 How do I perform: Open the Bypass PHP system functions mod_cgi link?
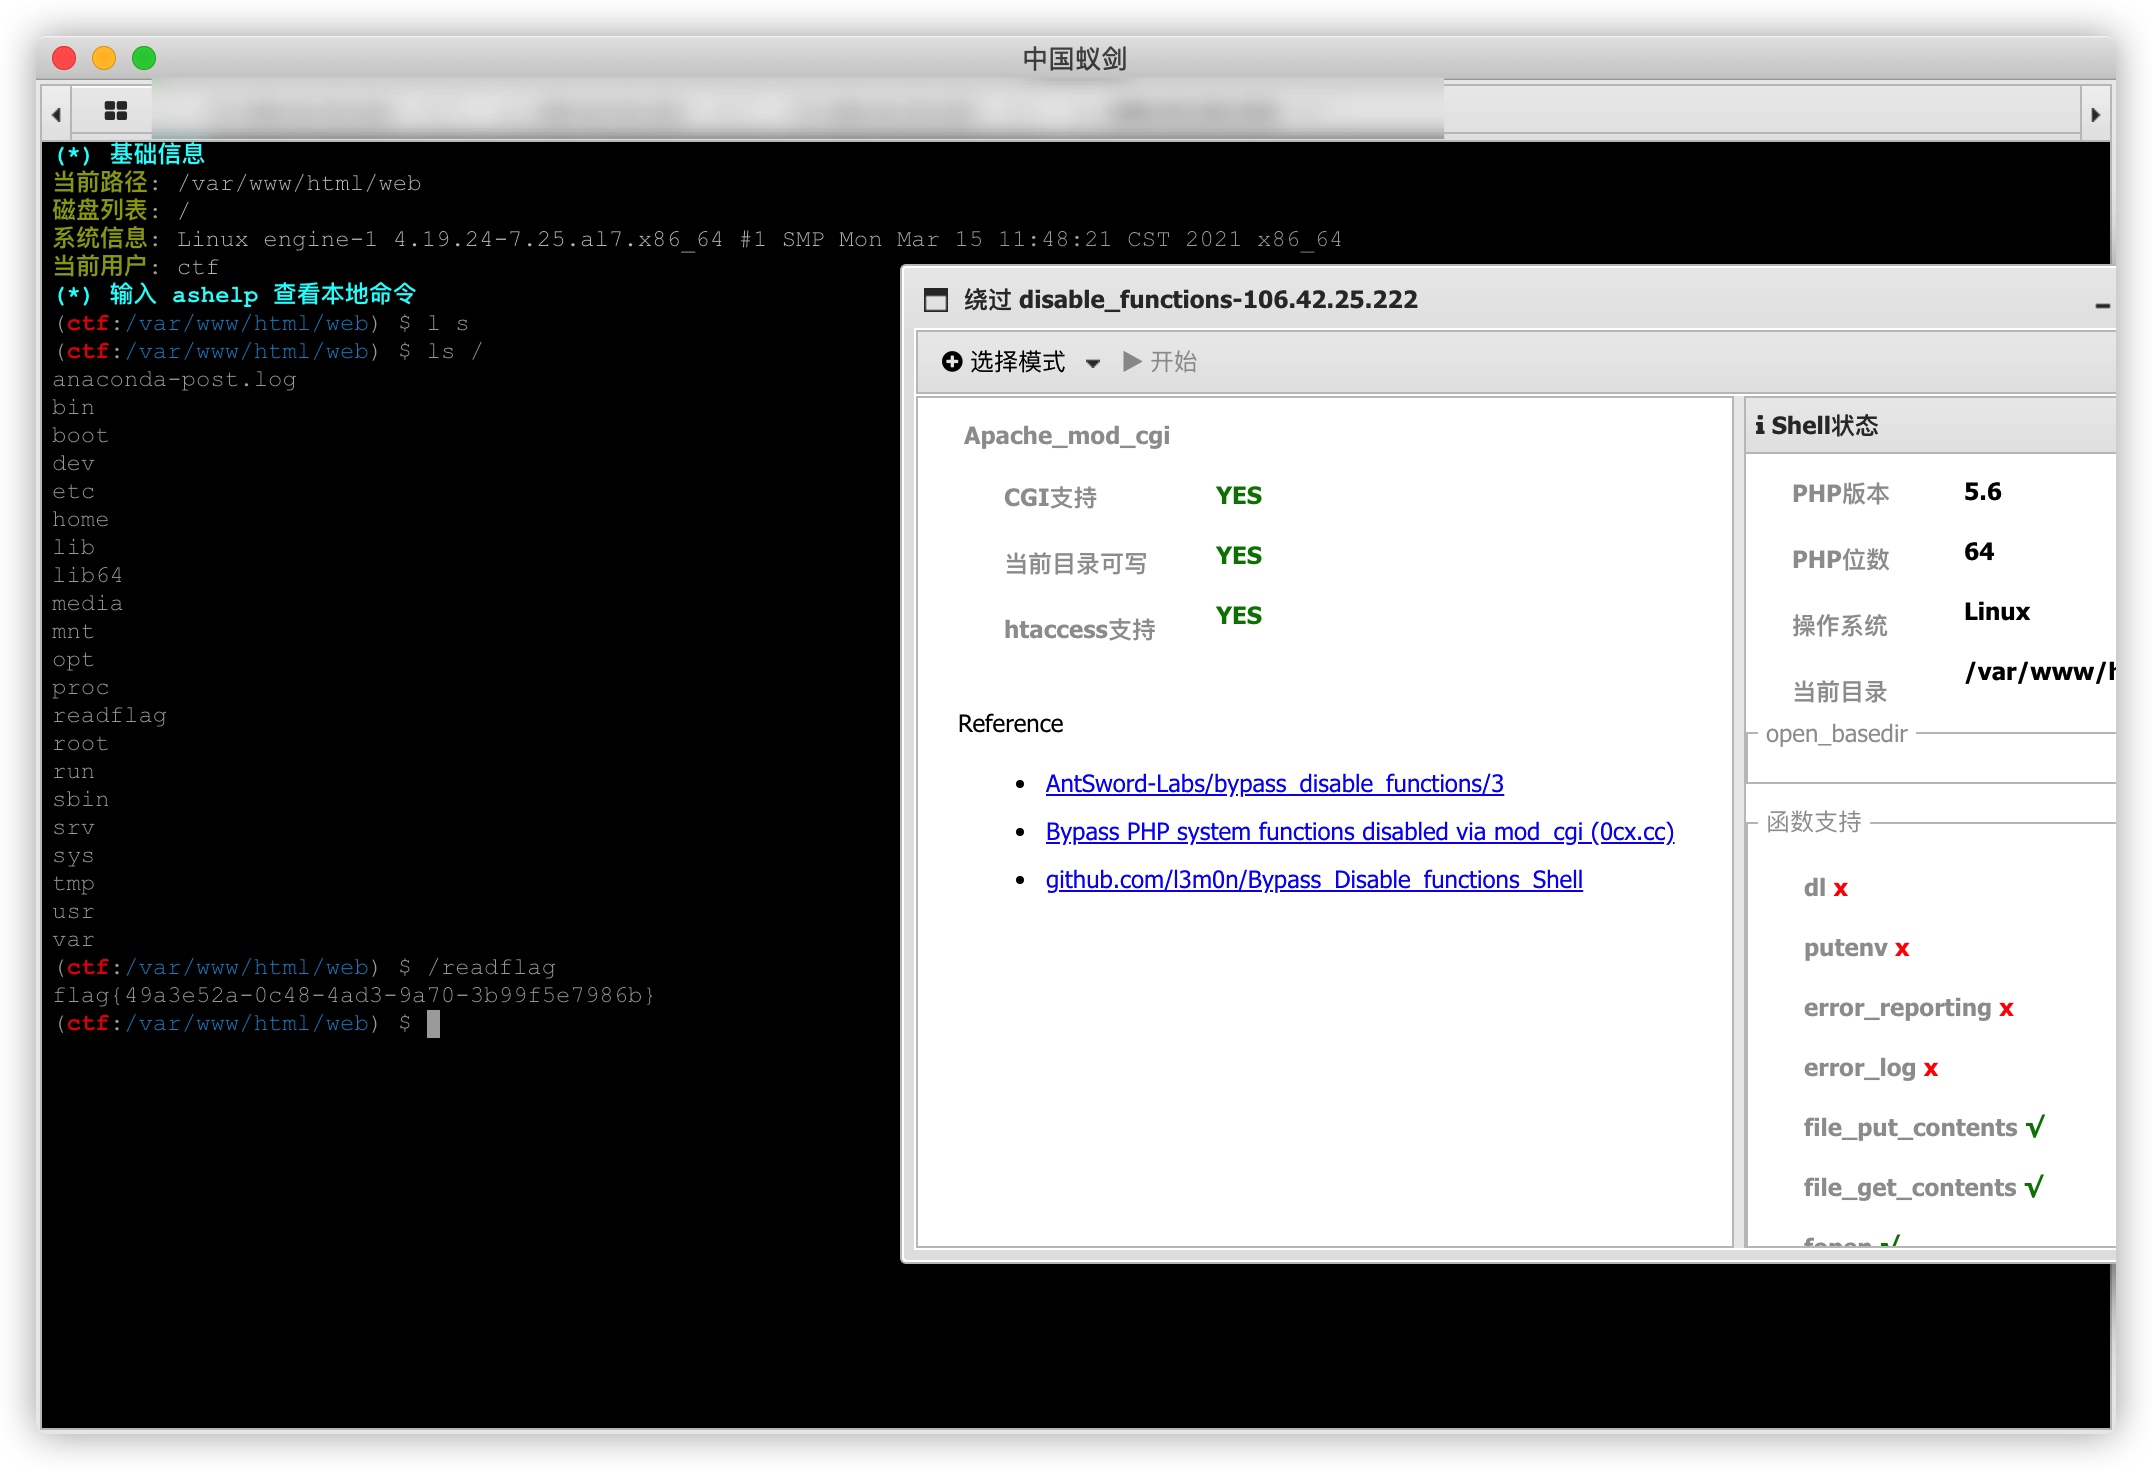point(1359,832)
